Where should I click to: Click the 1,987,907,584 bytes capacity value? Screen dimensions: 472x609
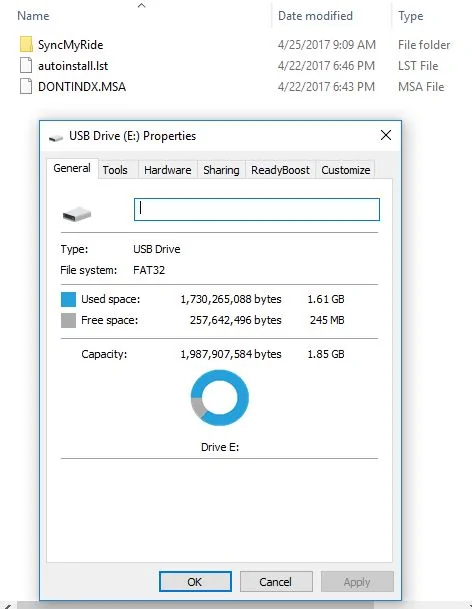pos(231,354)
